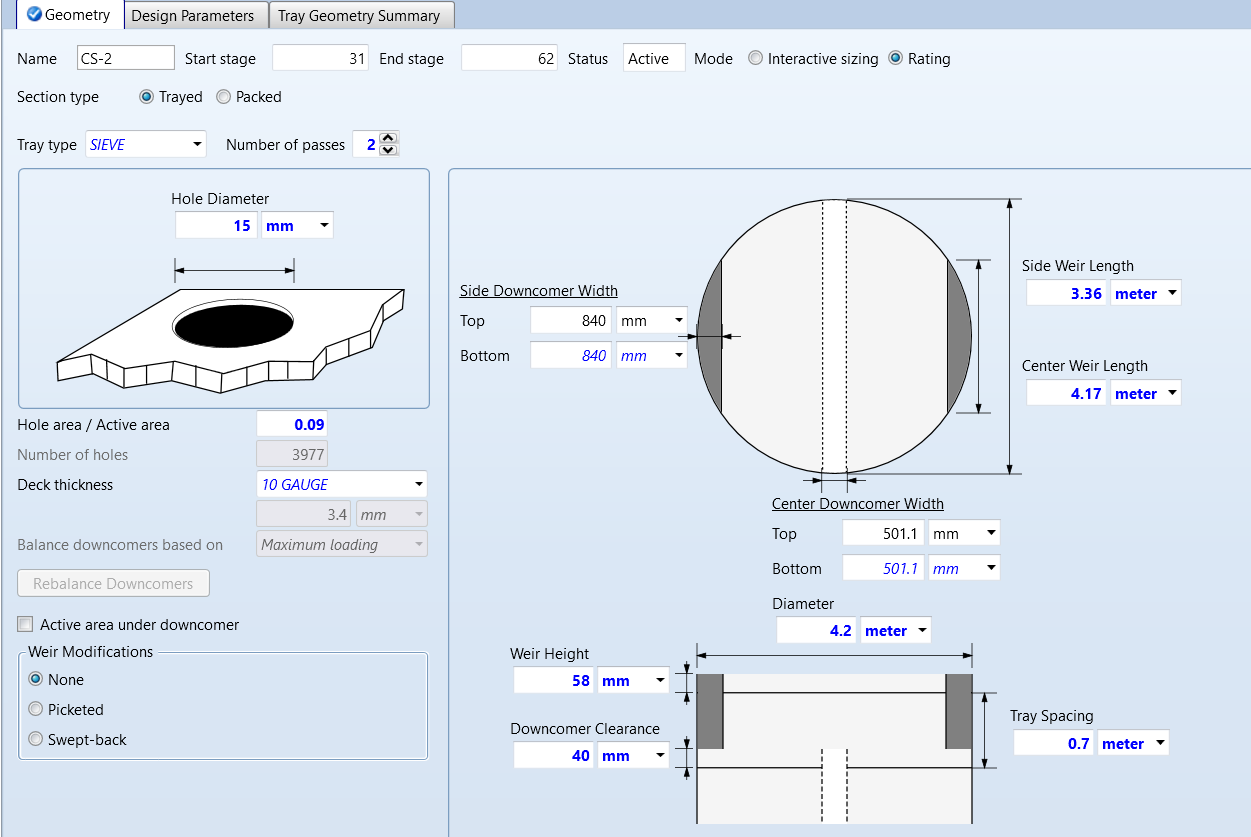Click the Rebalance Downcomers button
The height and width of the screenshot is (837, 1251).
[x=113, y=584]
